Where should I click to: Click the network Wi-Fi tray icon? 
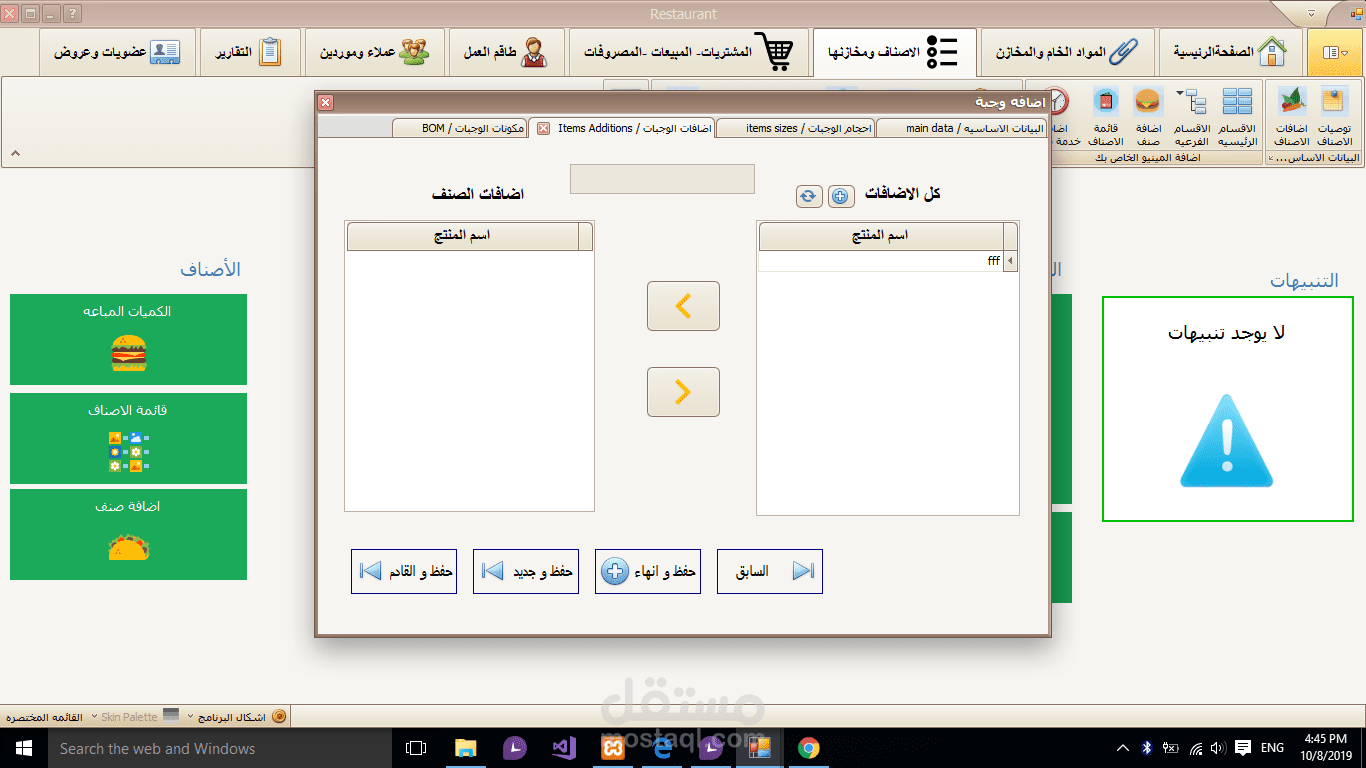coord(1196,748)
